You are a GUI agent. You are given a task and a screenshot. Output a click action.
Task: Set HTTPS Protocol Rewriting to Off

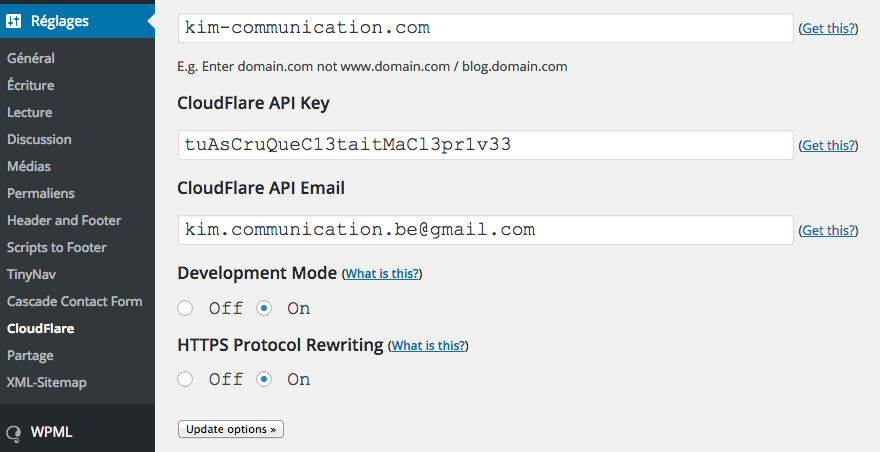click(x=185, y=379)
